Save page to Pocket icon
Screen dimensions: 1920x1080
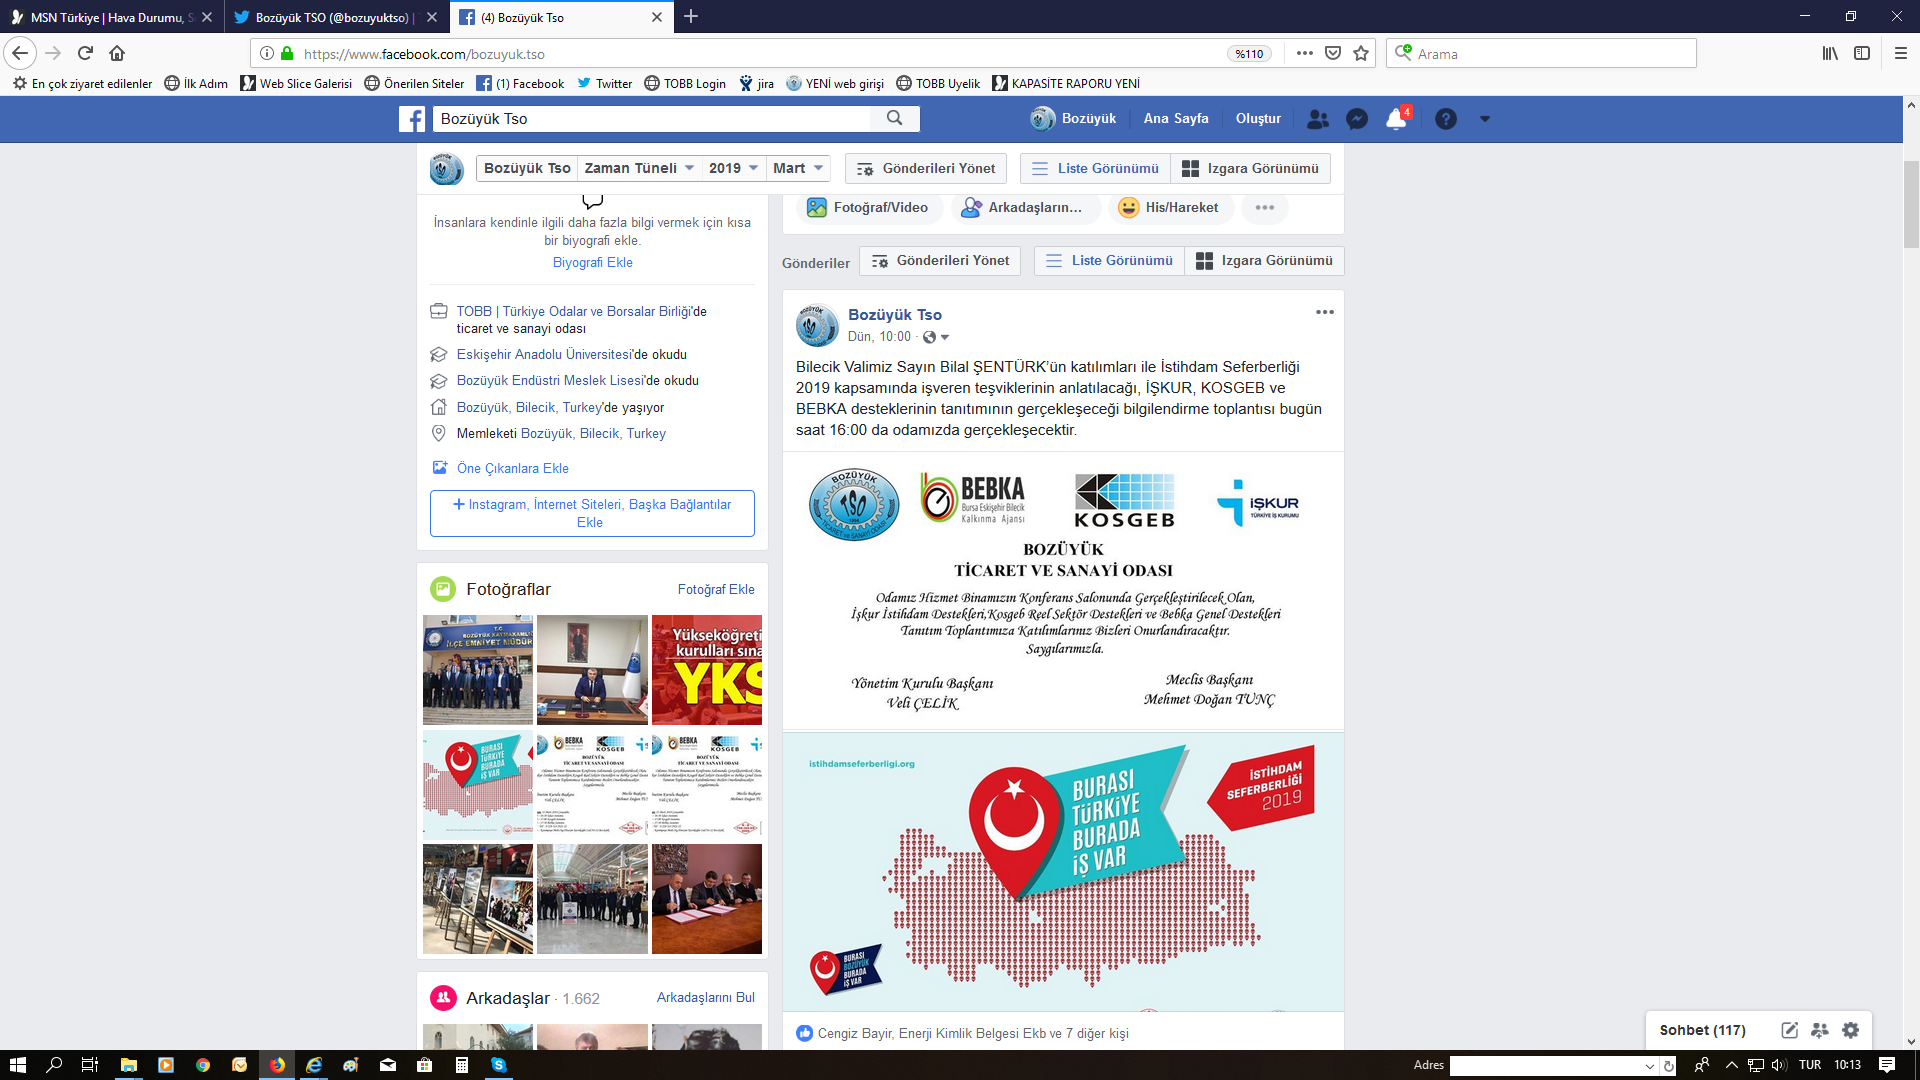click(1333, 53)
